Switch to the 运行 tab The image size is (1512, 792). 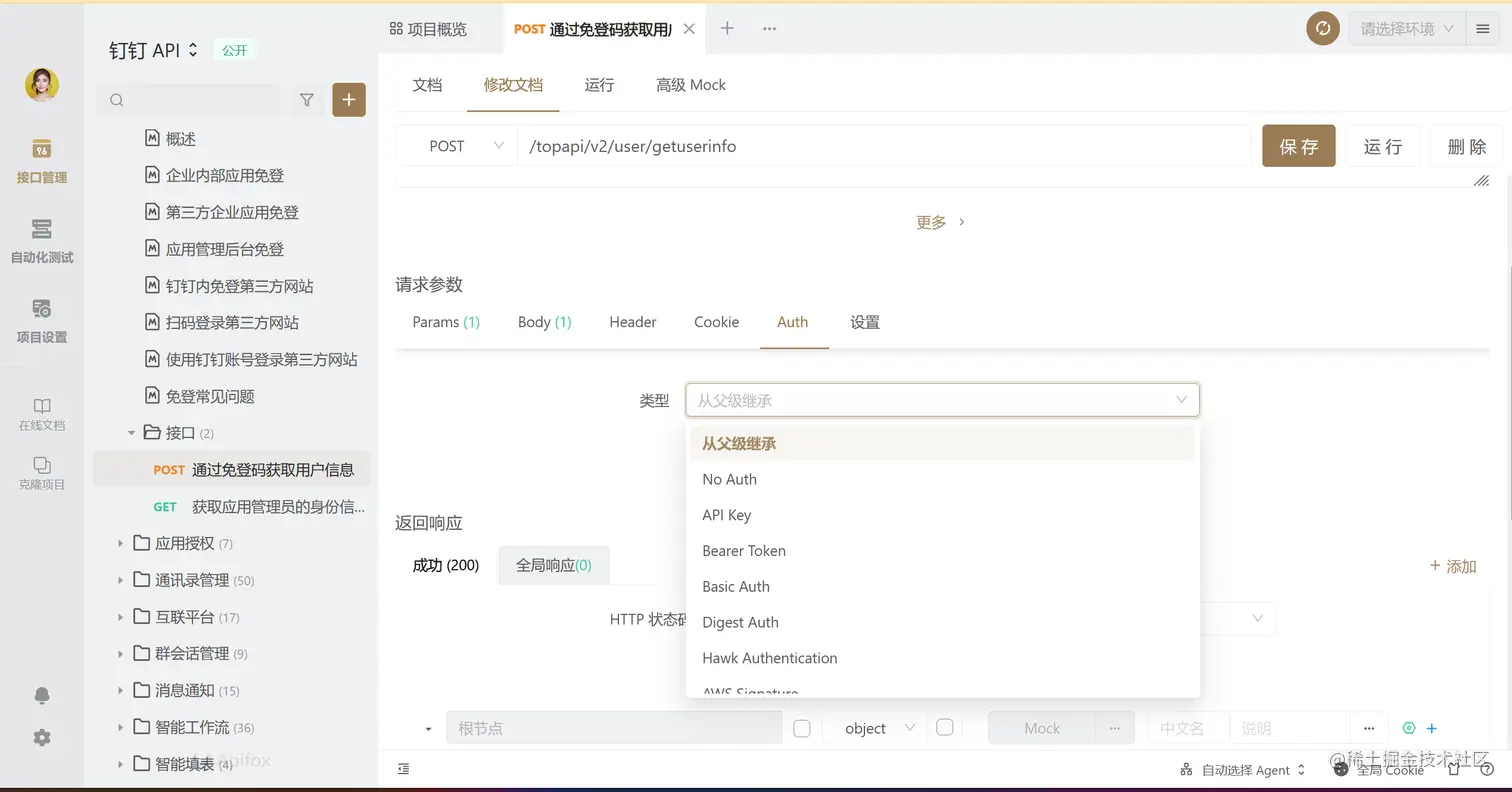coord(599,85)
